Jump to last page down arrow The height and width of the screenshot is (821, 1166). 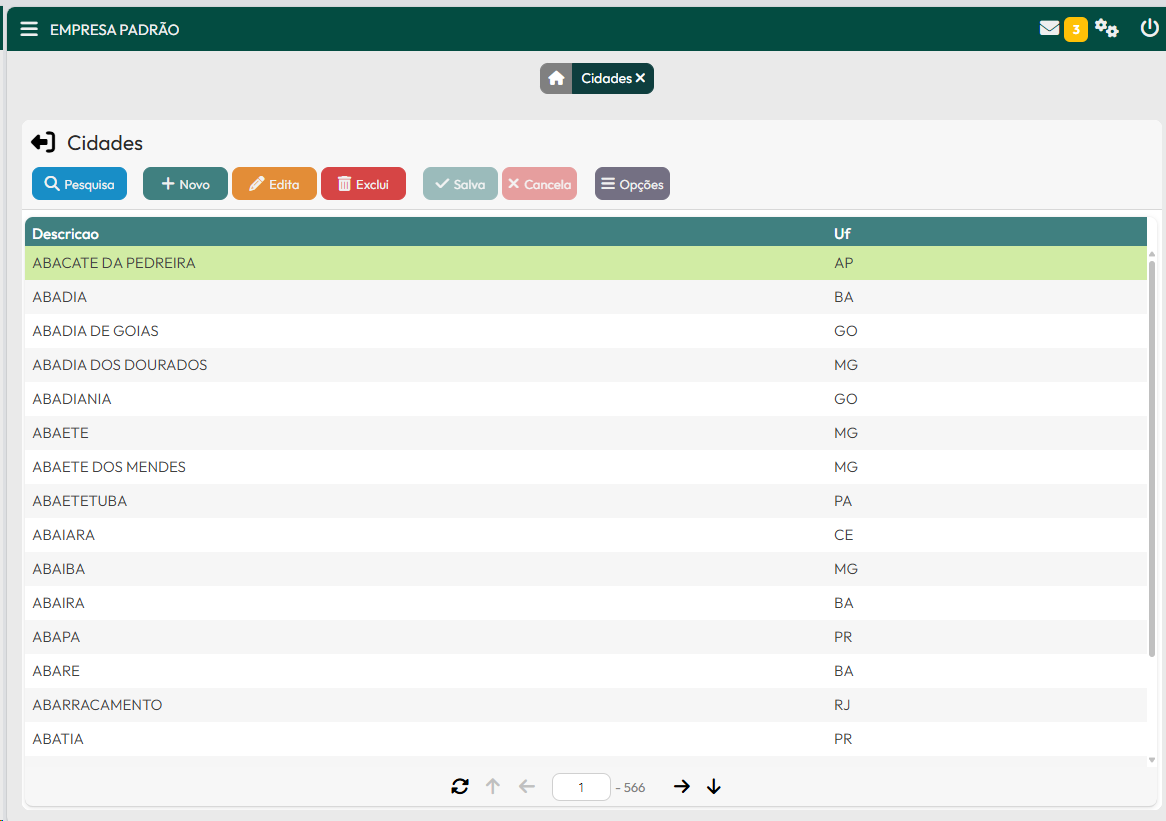pyautogui.click(x=714, y=787)
